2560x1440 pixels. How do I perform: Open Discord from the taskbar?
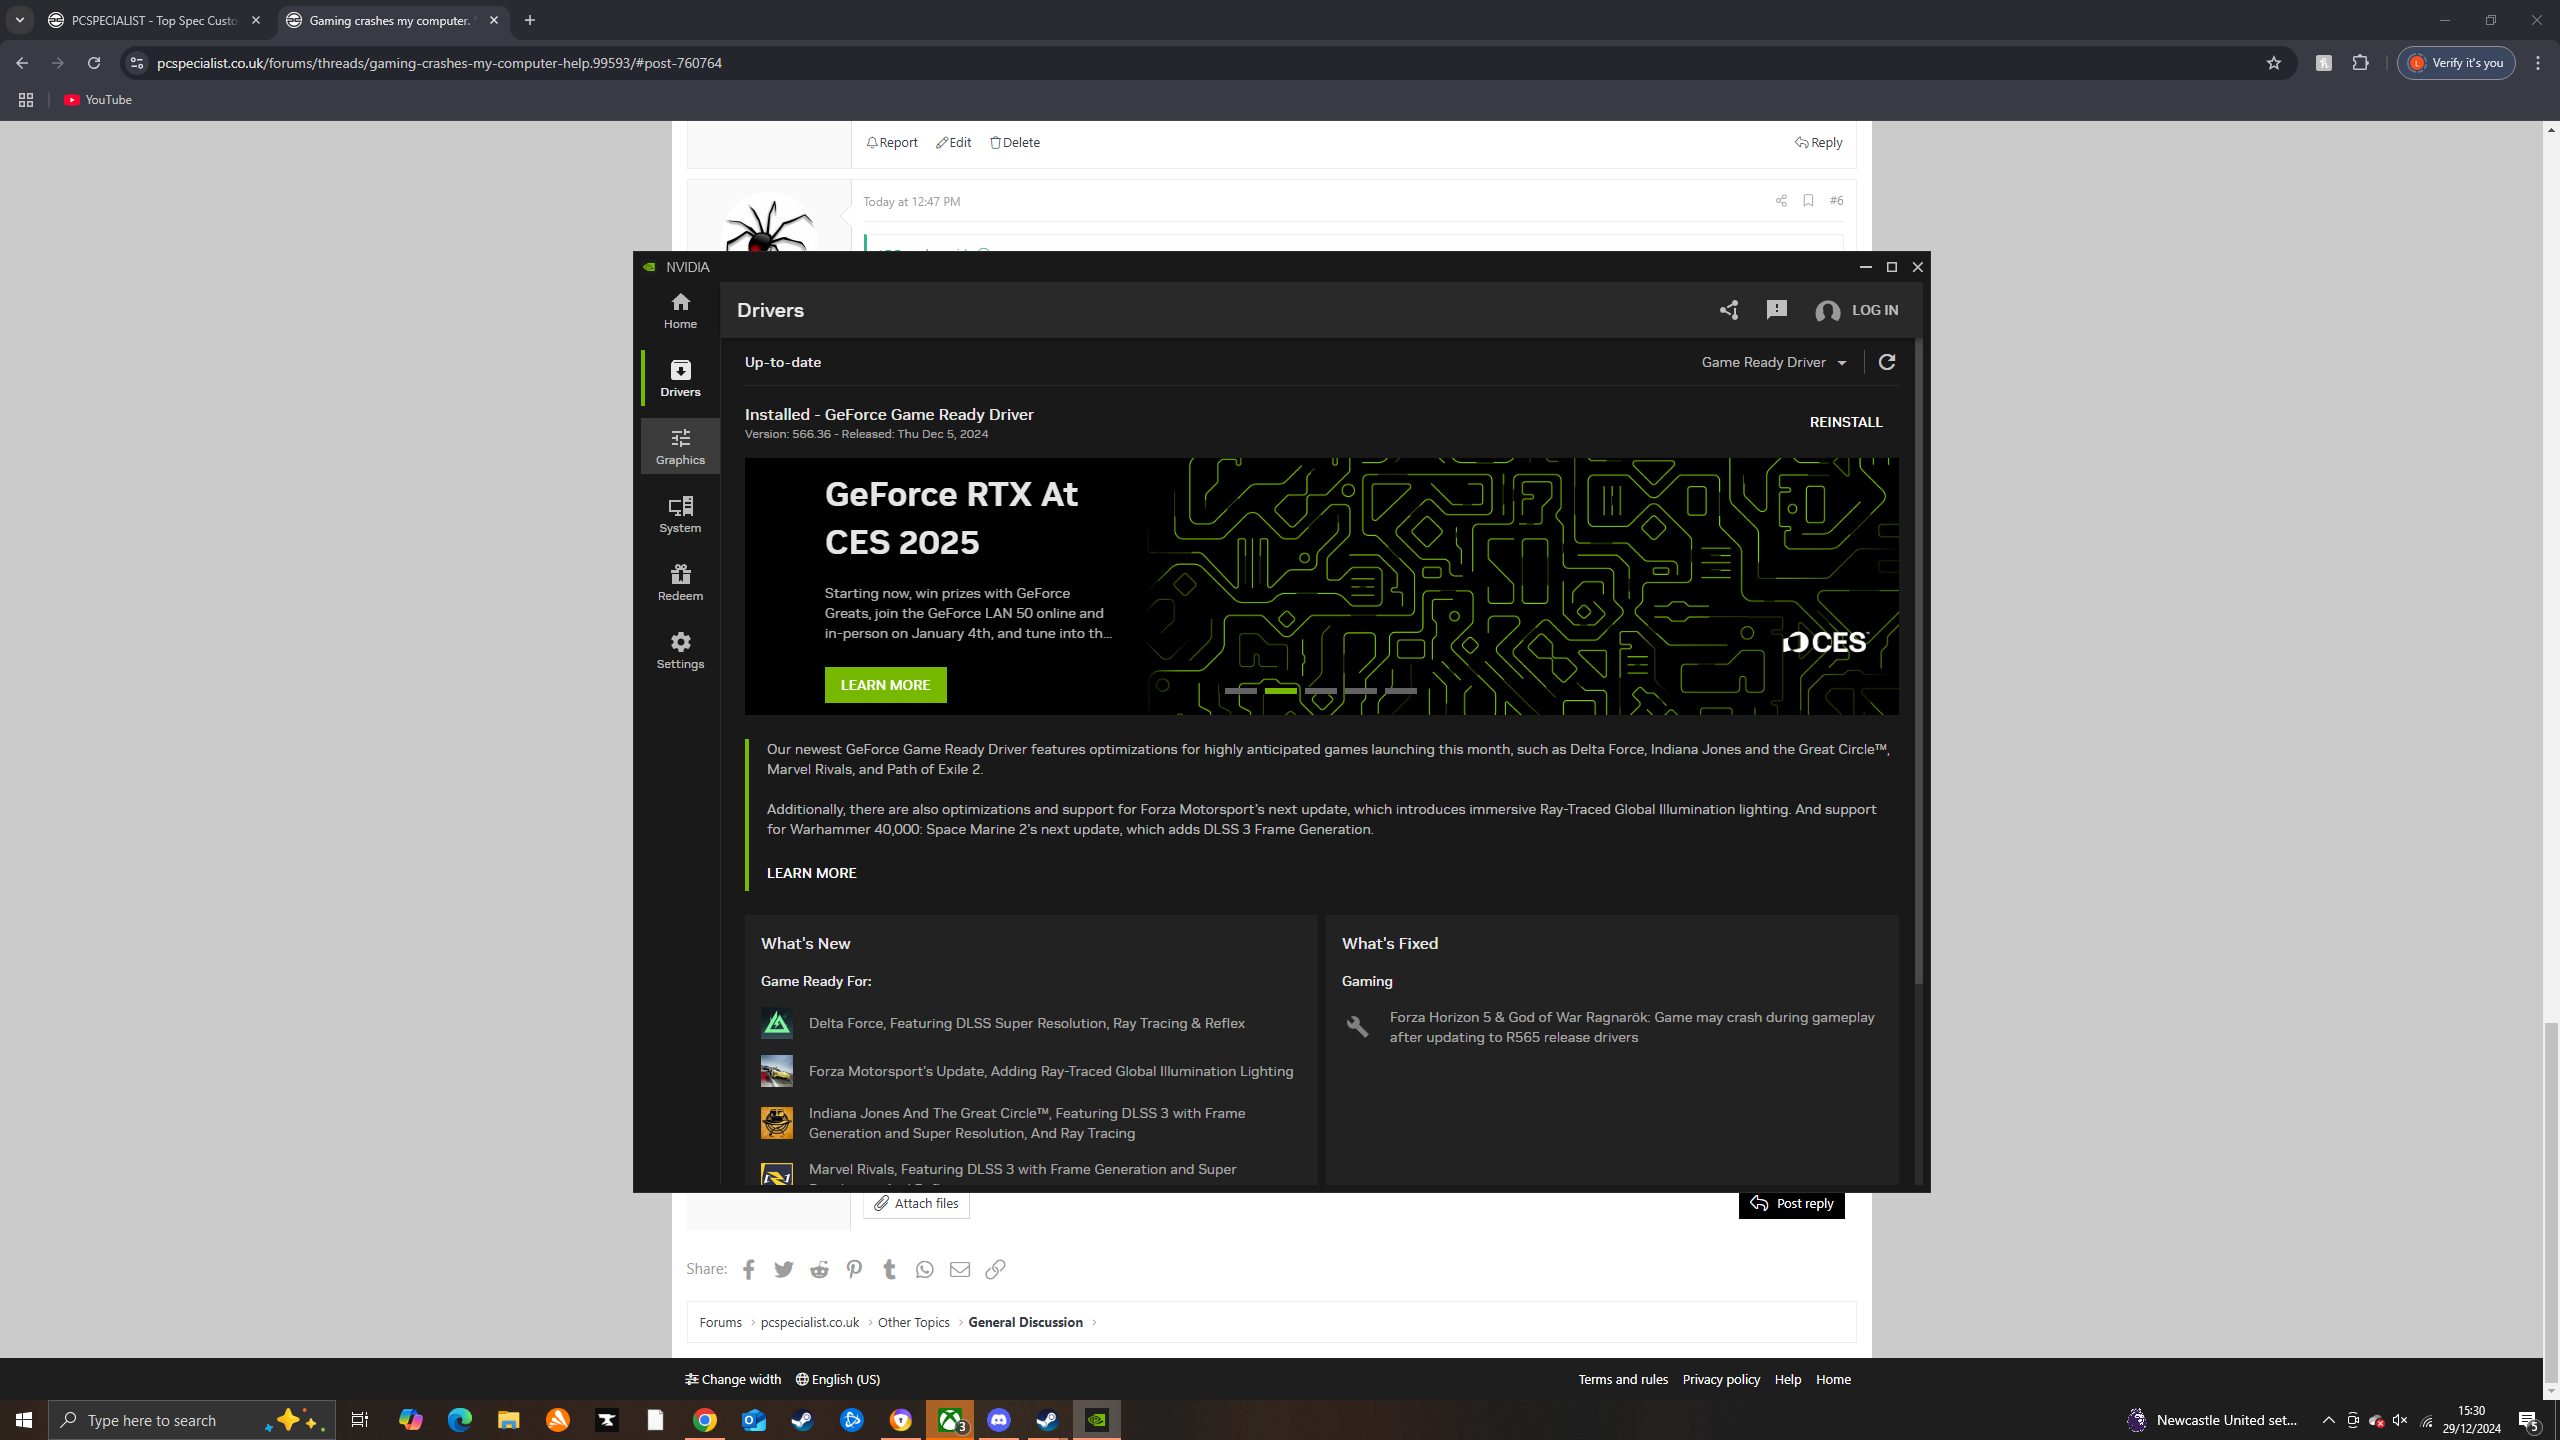point(999,1420)
